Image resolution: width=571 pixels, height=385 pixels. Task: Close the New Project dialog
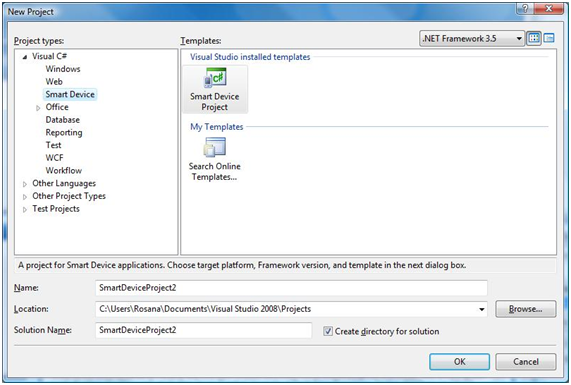click(x=549, y=9)
